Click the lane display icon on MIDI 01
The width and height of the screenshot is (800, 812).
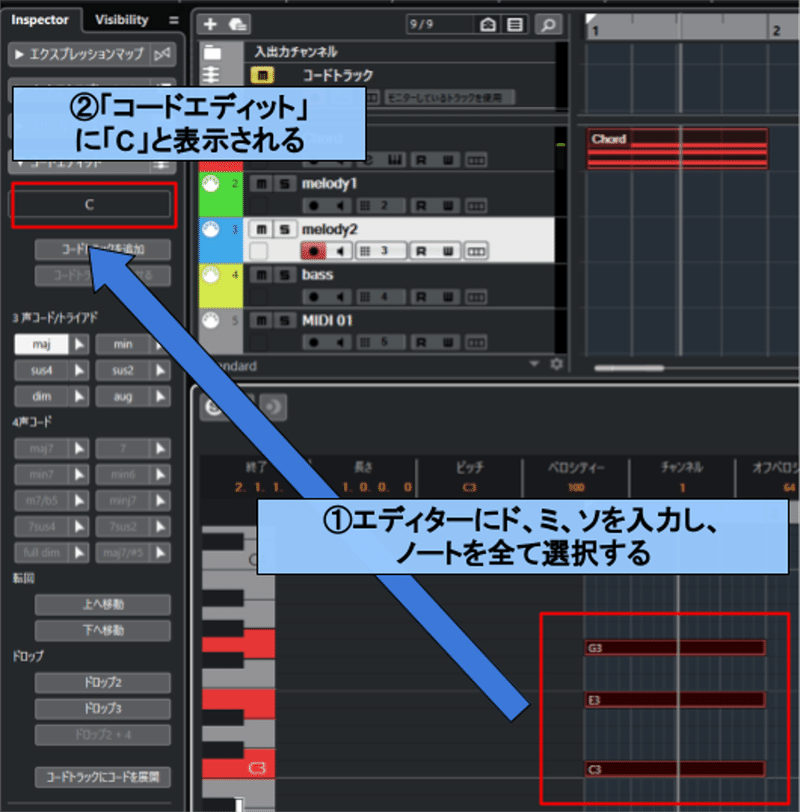[476, 342]
